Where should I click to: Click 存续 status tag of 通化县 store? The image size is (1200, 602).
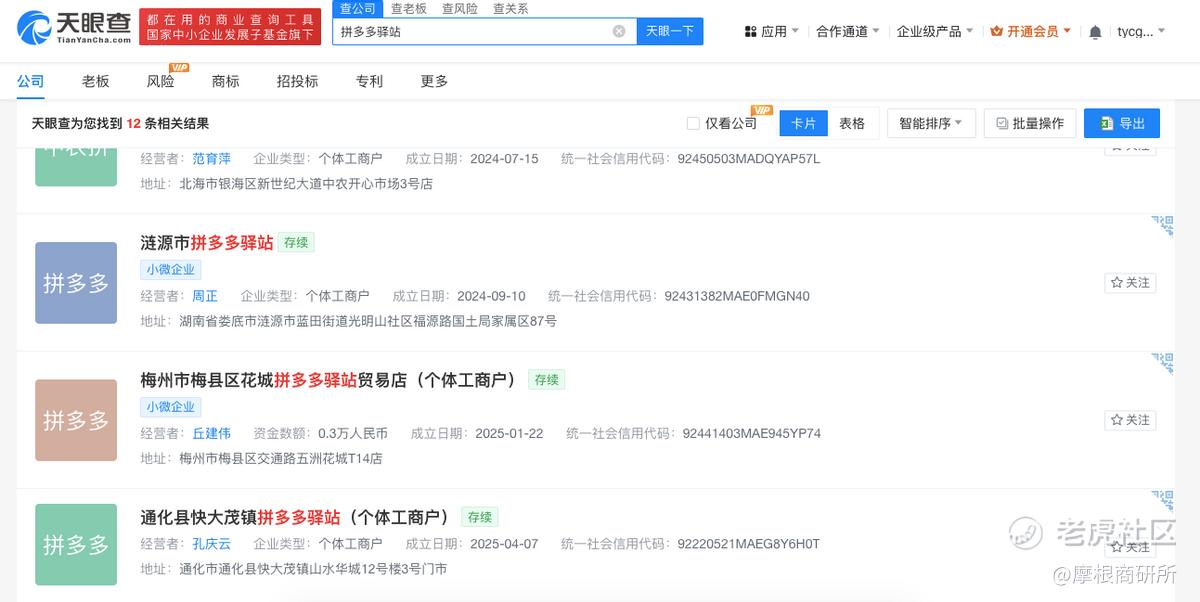pos(480,517)
